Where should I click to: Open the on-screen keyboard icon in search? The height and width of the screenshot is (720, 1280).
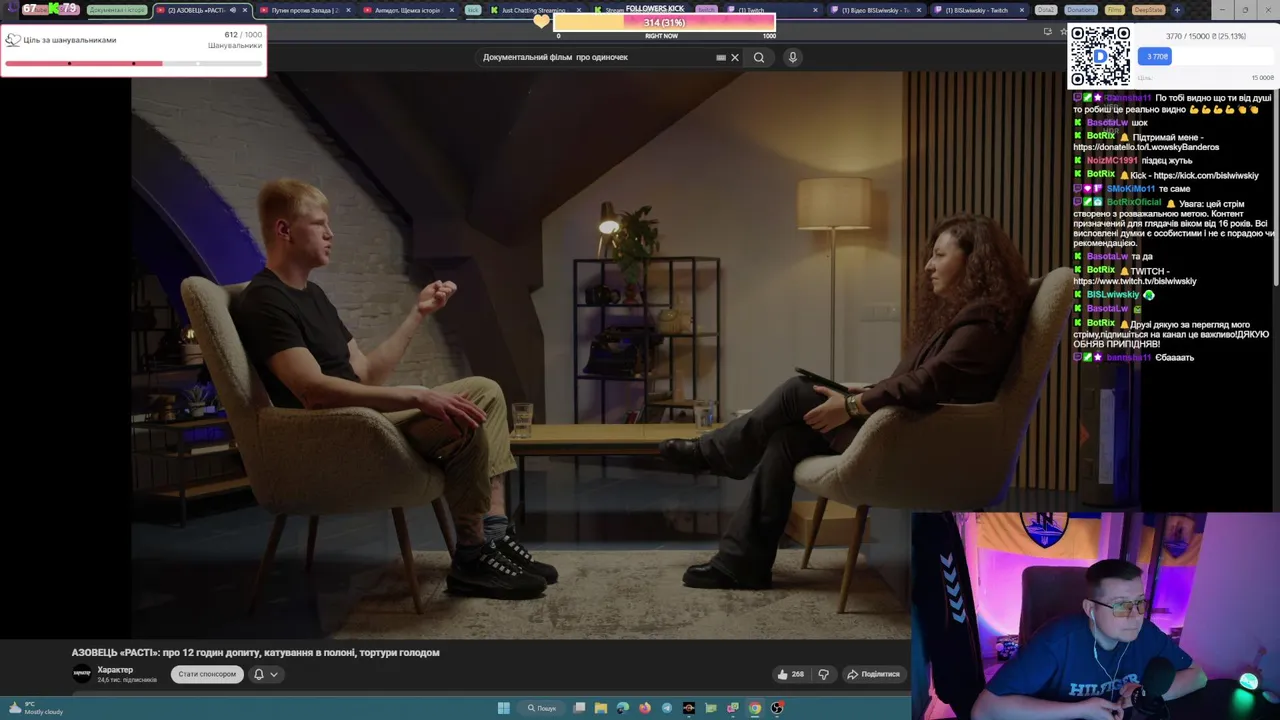click(721, 57)
